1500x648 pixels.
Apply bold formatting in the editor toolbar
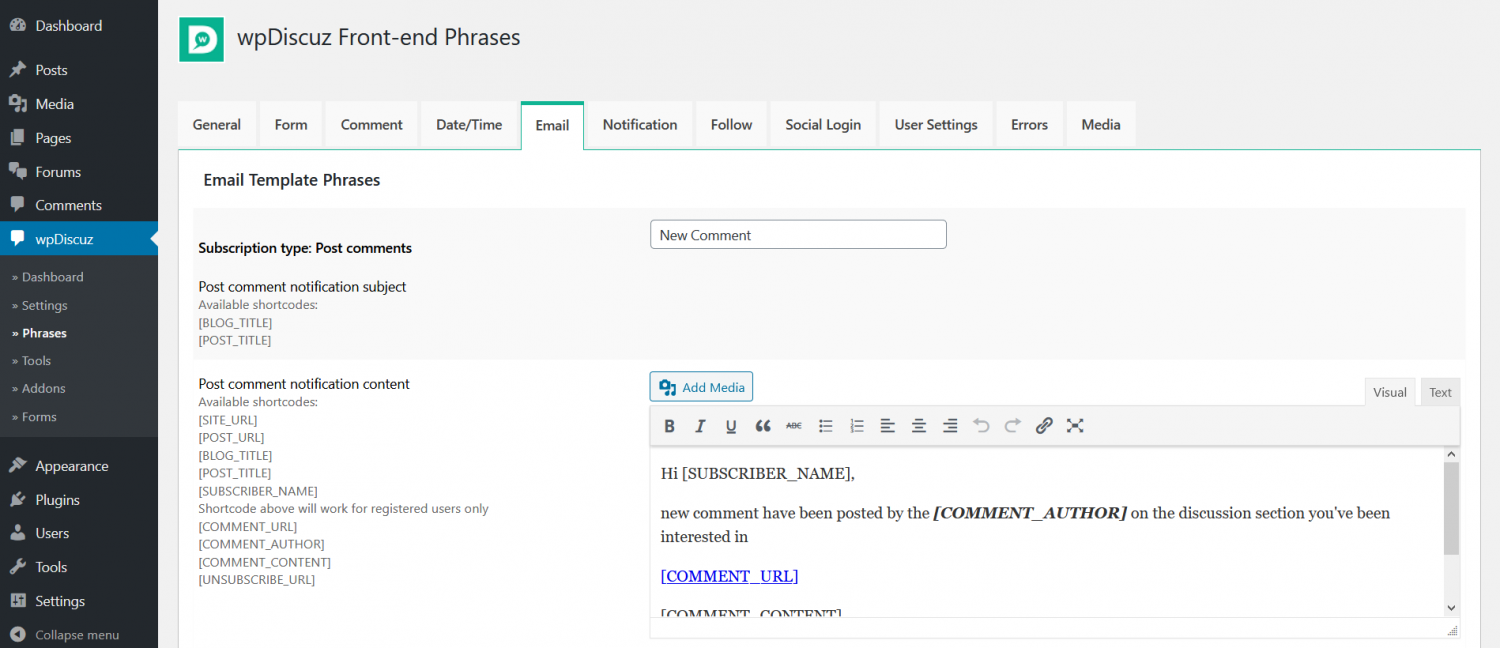[x=669, y=425]
